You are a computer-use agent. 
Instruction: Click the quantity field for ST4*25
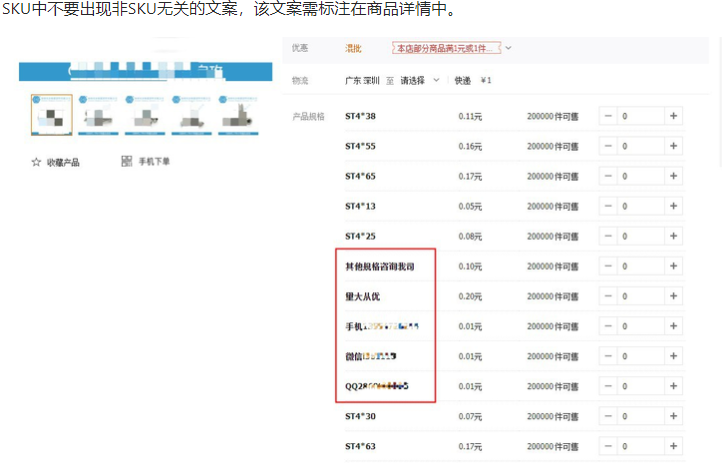coord(640,236)
